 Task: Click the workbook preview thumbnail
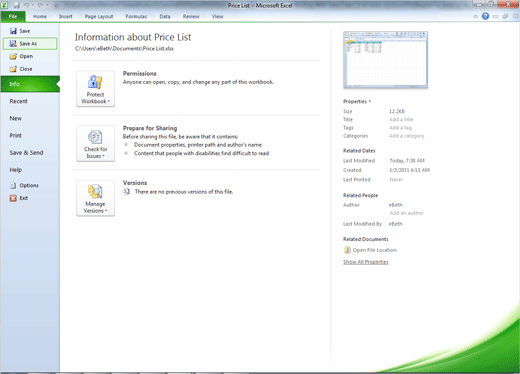[x=385, y=60]
